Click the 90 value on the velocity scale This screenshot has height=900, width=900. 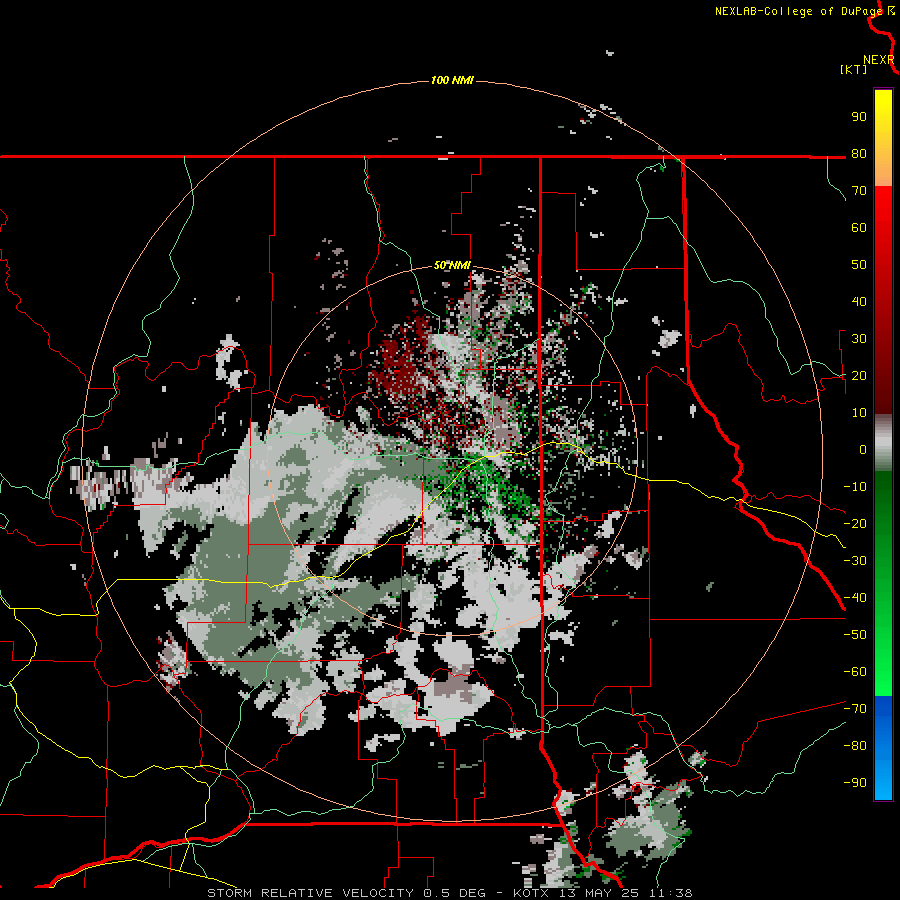(x=859, y=117)
